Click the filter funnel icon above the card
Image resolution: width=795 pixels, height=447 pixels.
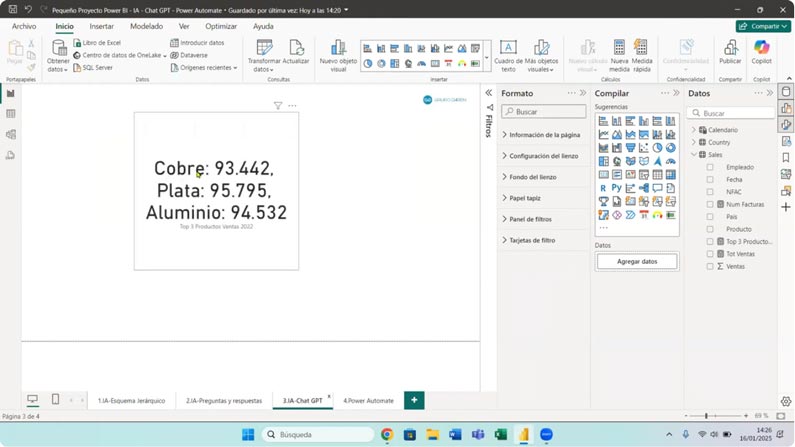pos(278,105)
